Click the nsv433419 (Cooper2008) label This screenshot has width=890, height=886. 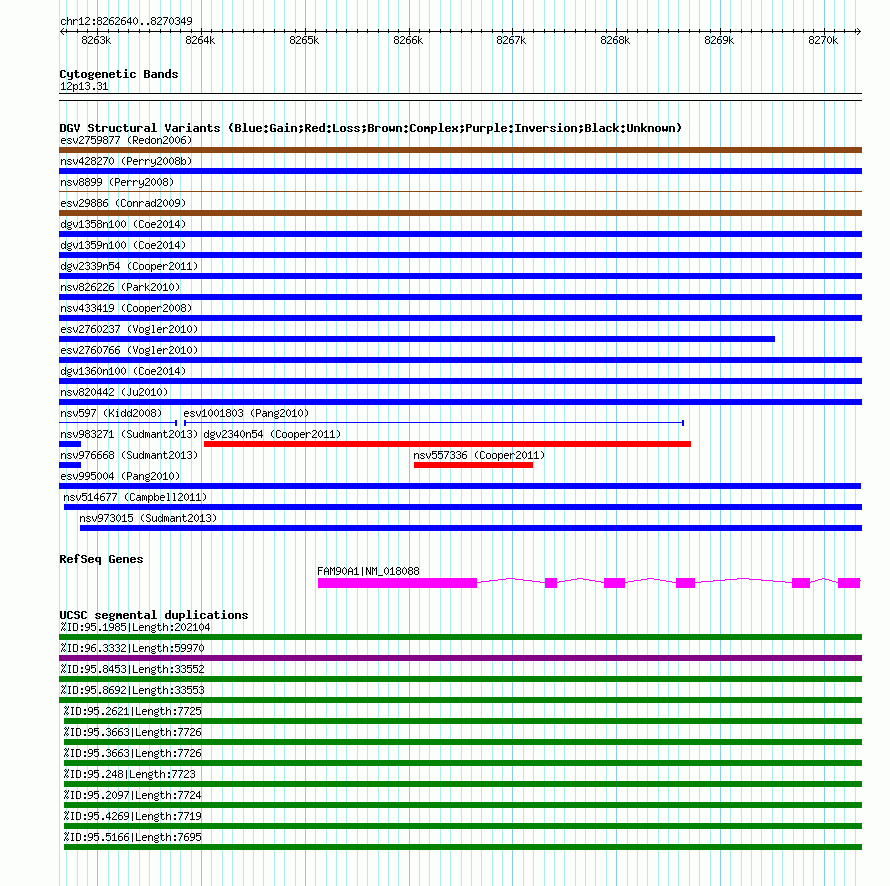pyautogui.click(x=126, y=308)
